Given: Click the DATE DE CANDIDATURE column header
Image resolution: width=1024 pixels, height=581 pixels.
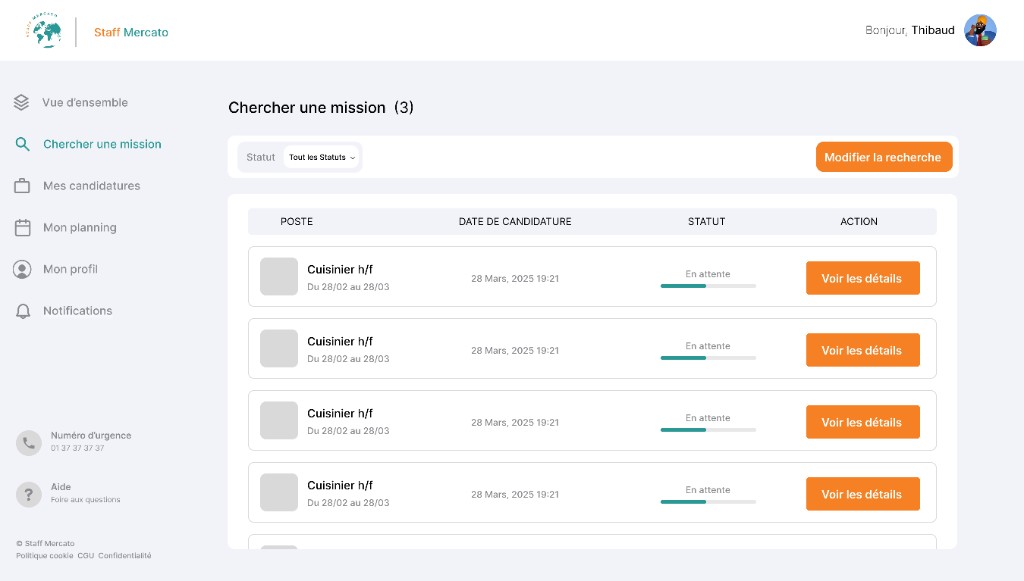Looking at the screenshot, I should coord(515,221).
